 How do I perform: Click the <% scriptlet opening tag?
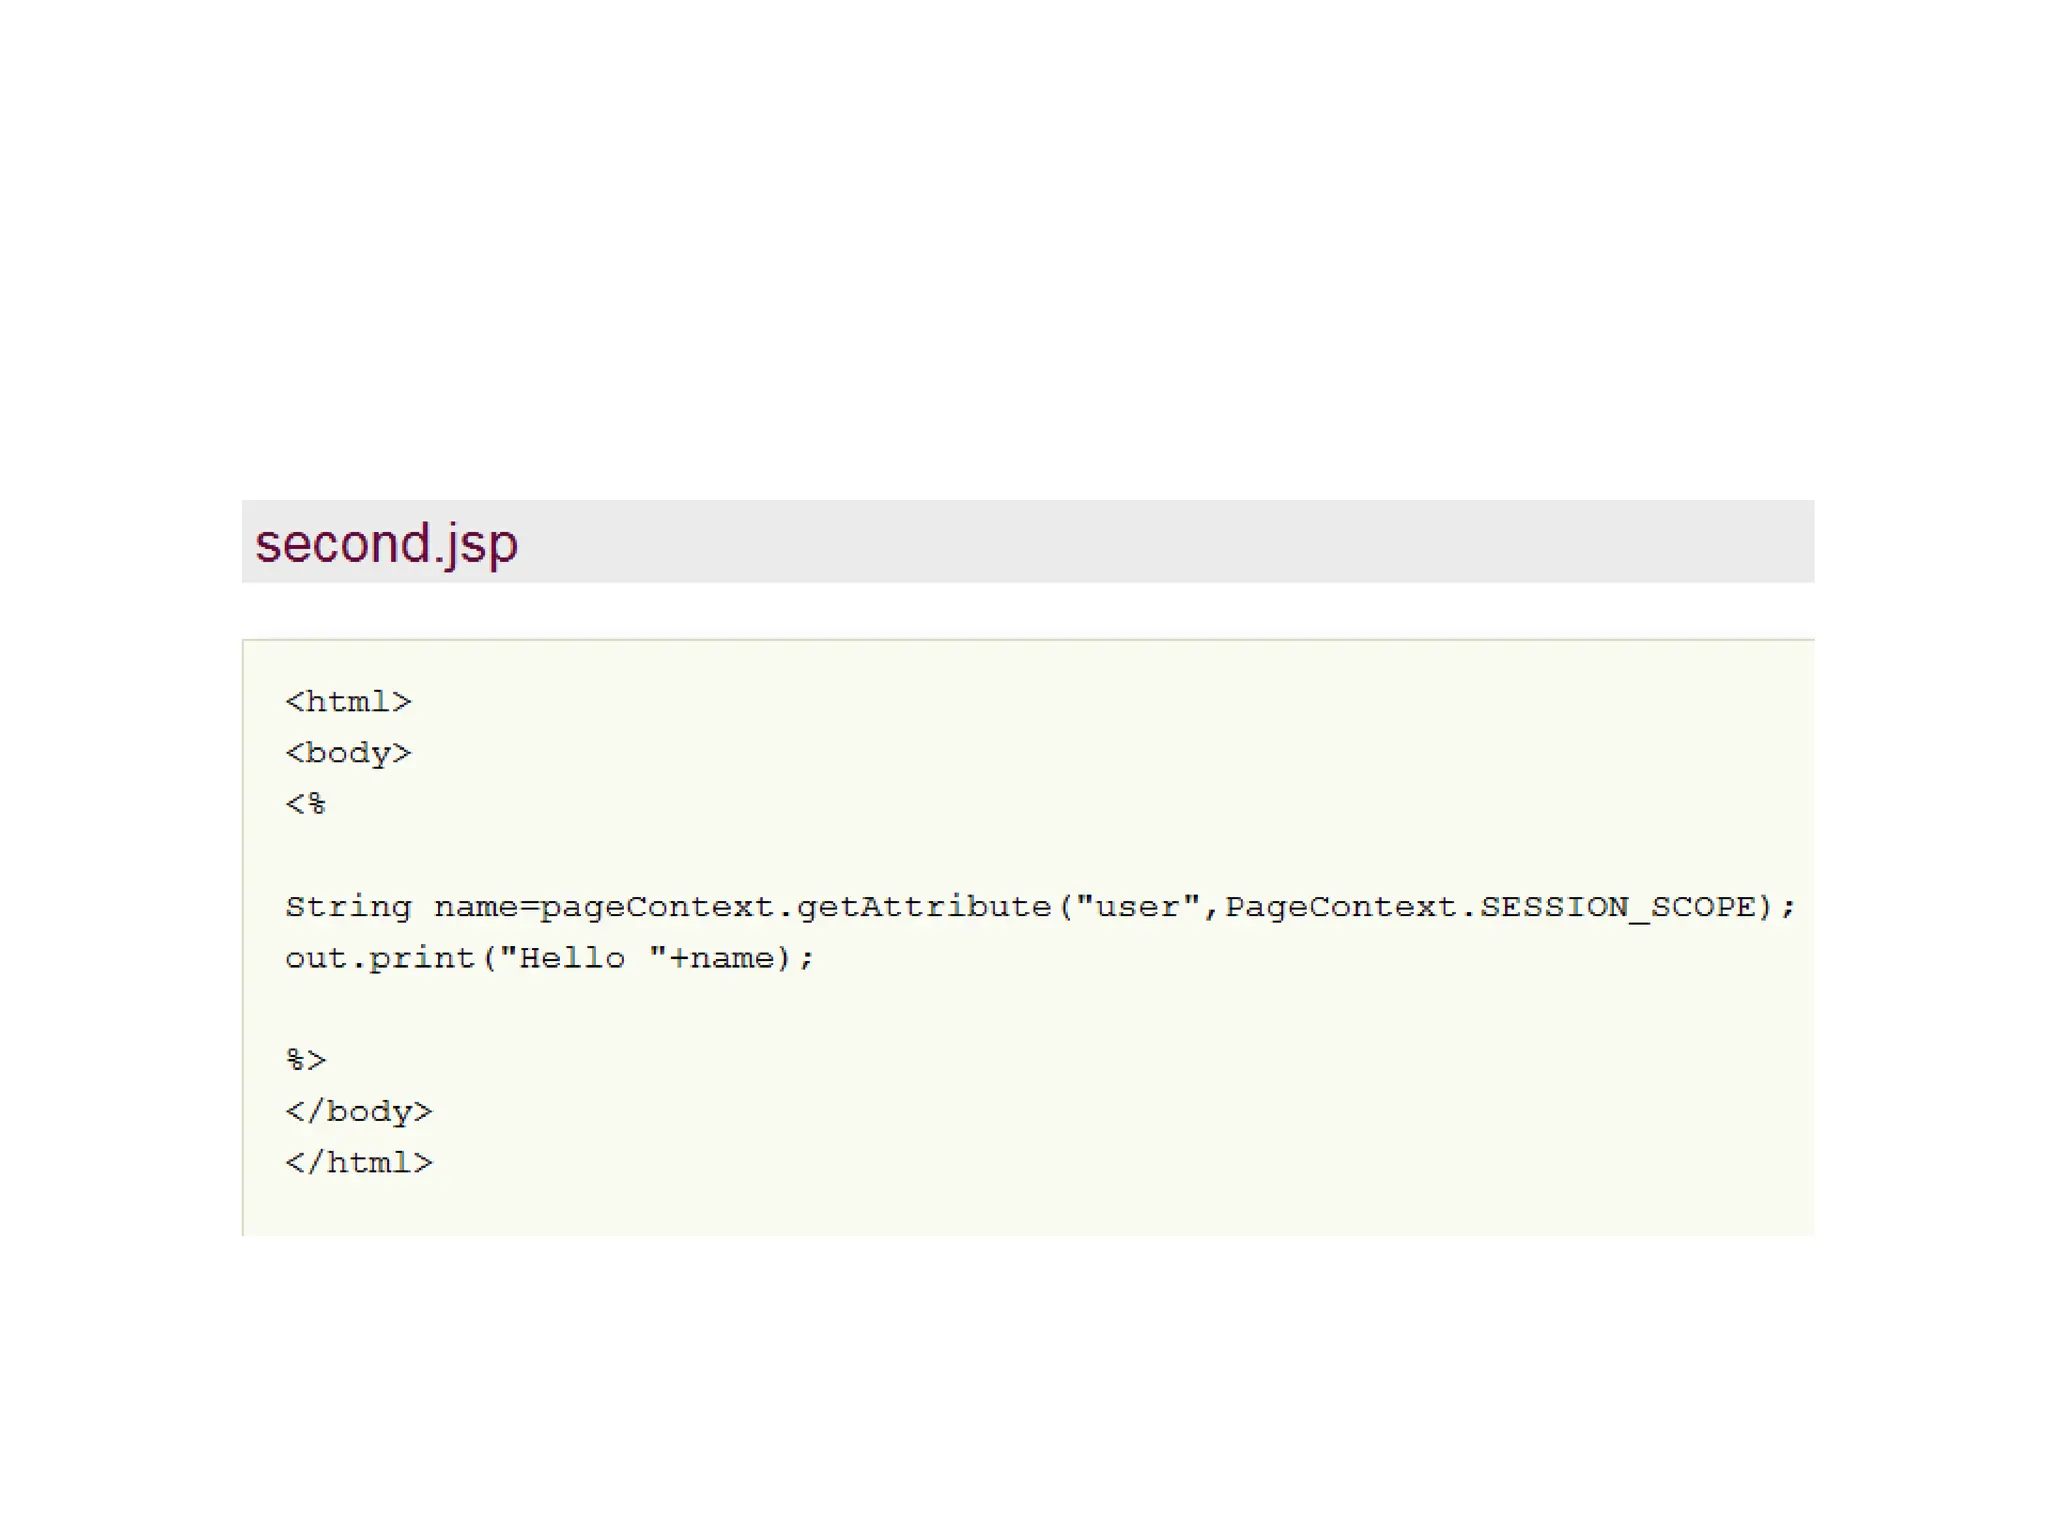[x=306, y=804]
